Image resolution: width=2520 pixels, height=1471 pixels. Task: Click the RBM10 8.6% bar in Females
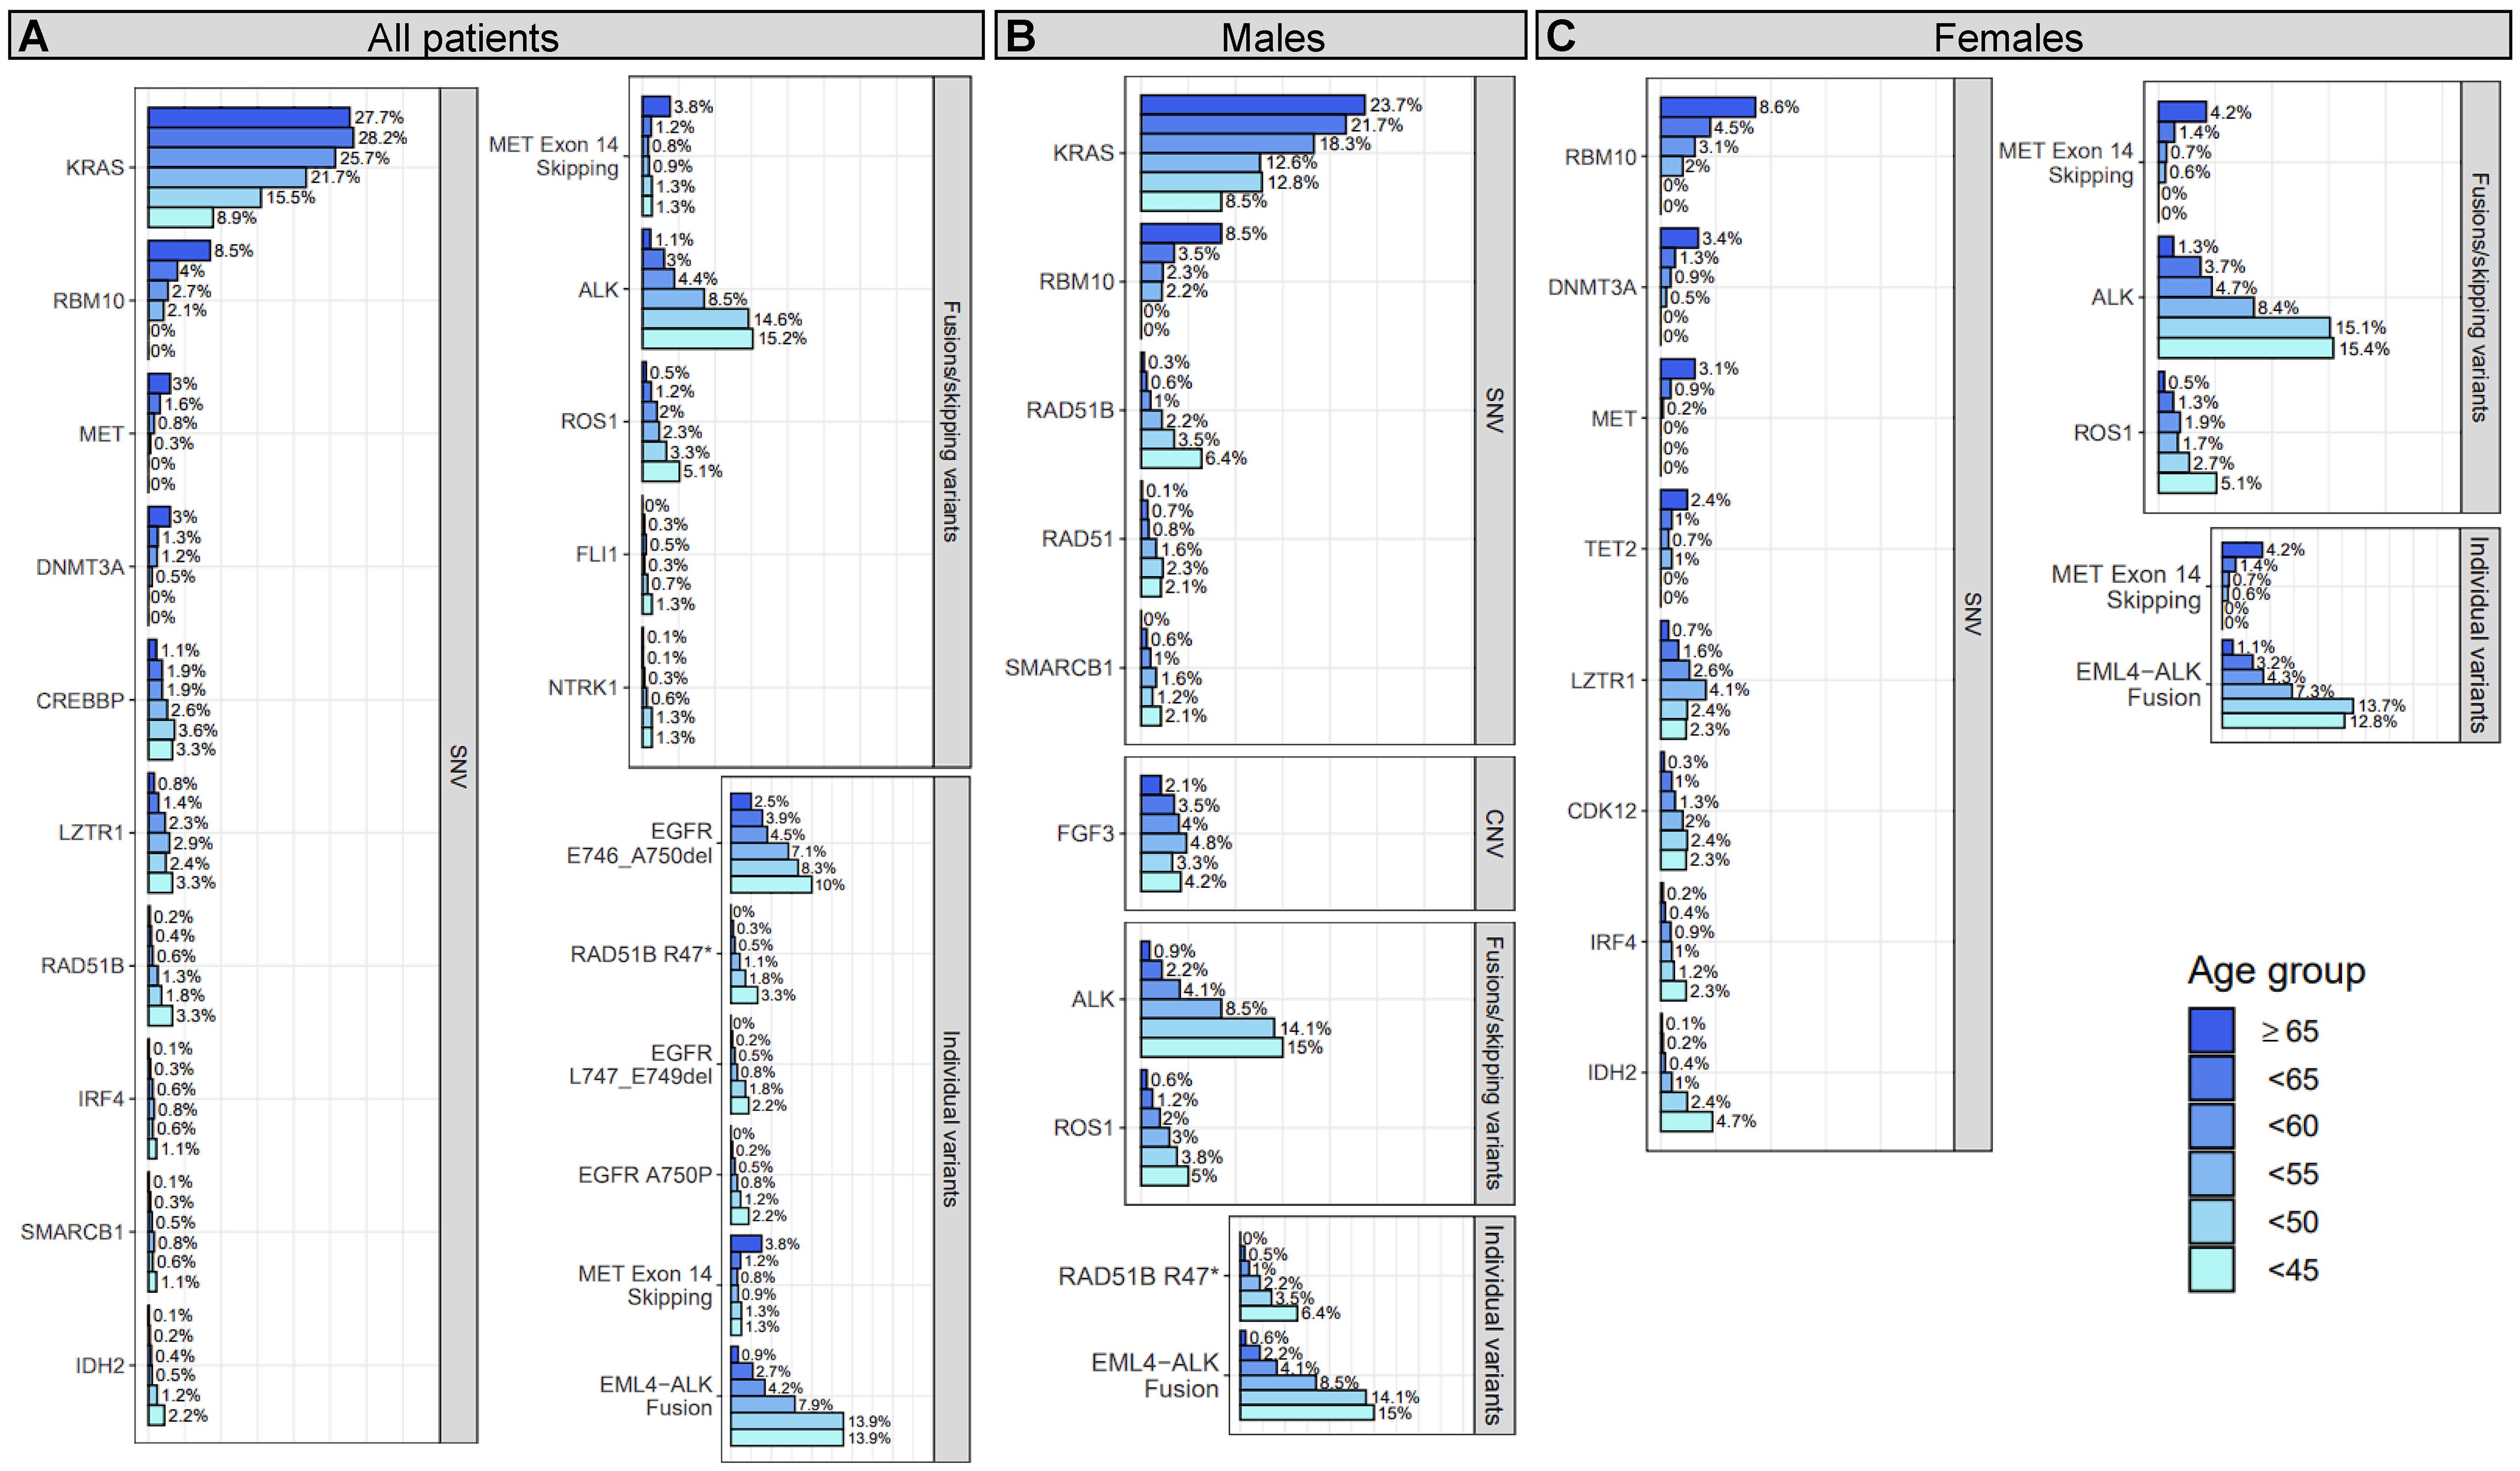[x=1708, y=107]
